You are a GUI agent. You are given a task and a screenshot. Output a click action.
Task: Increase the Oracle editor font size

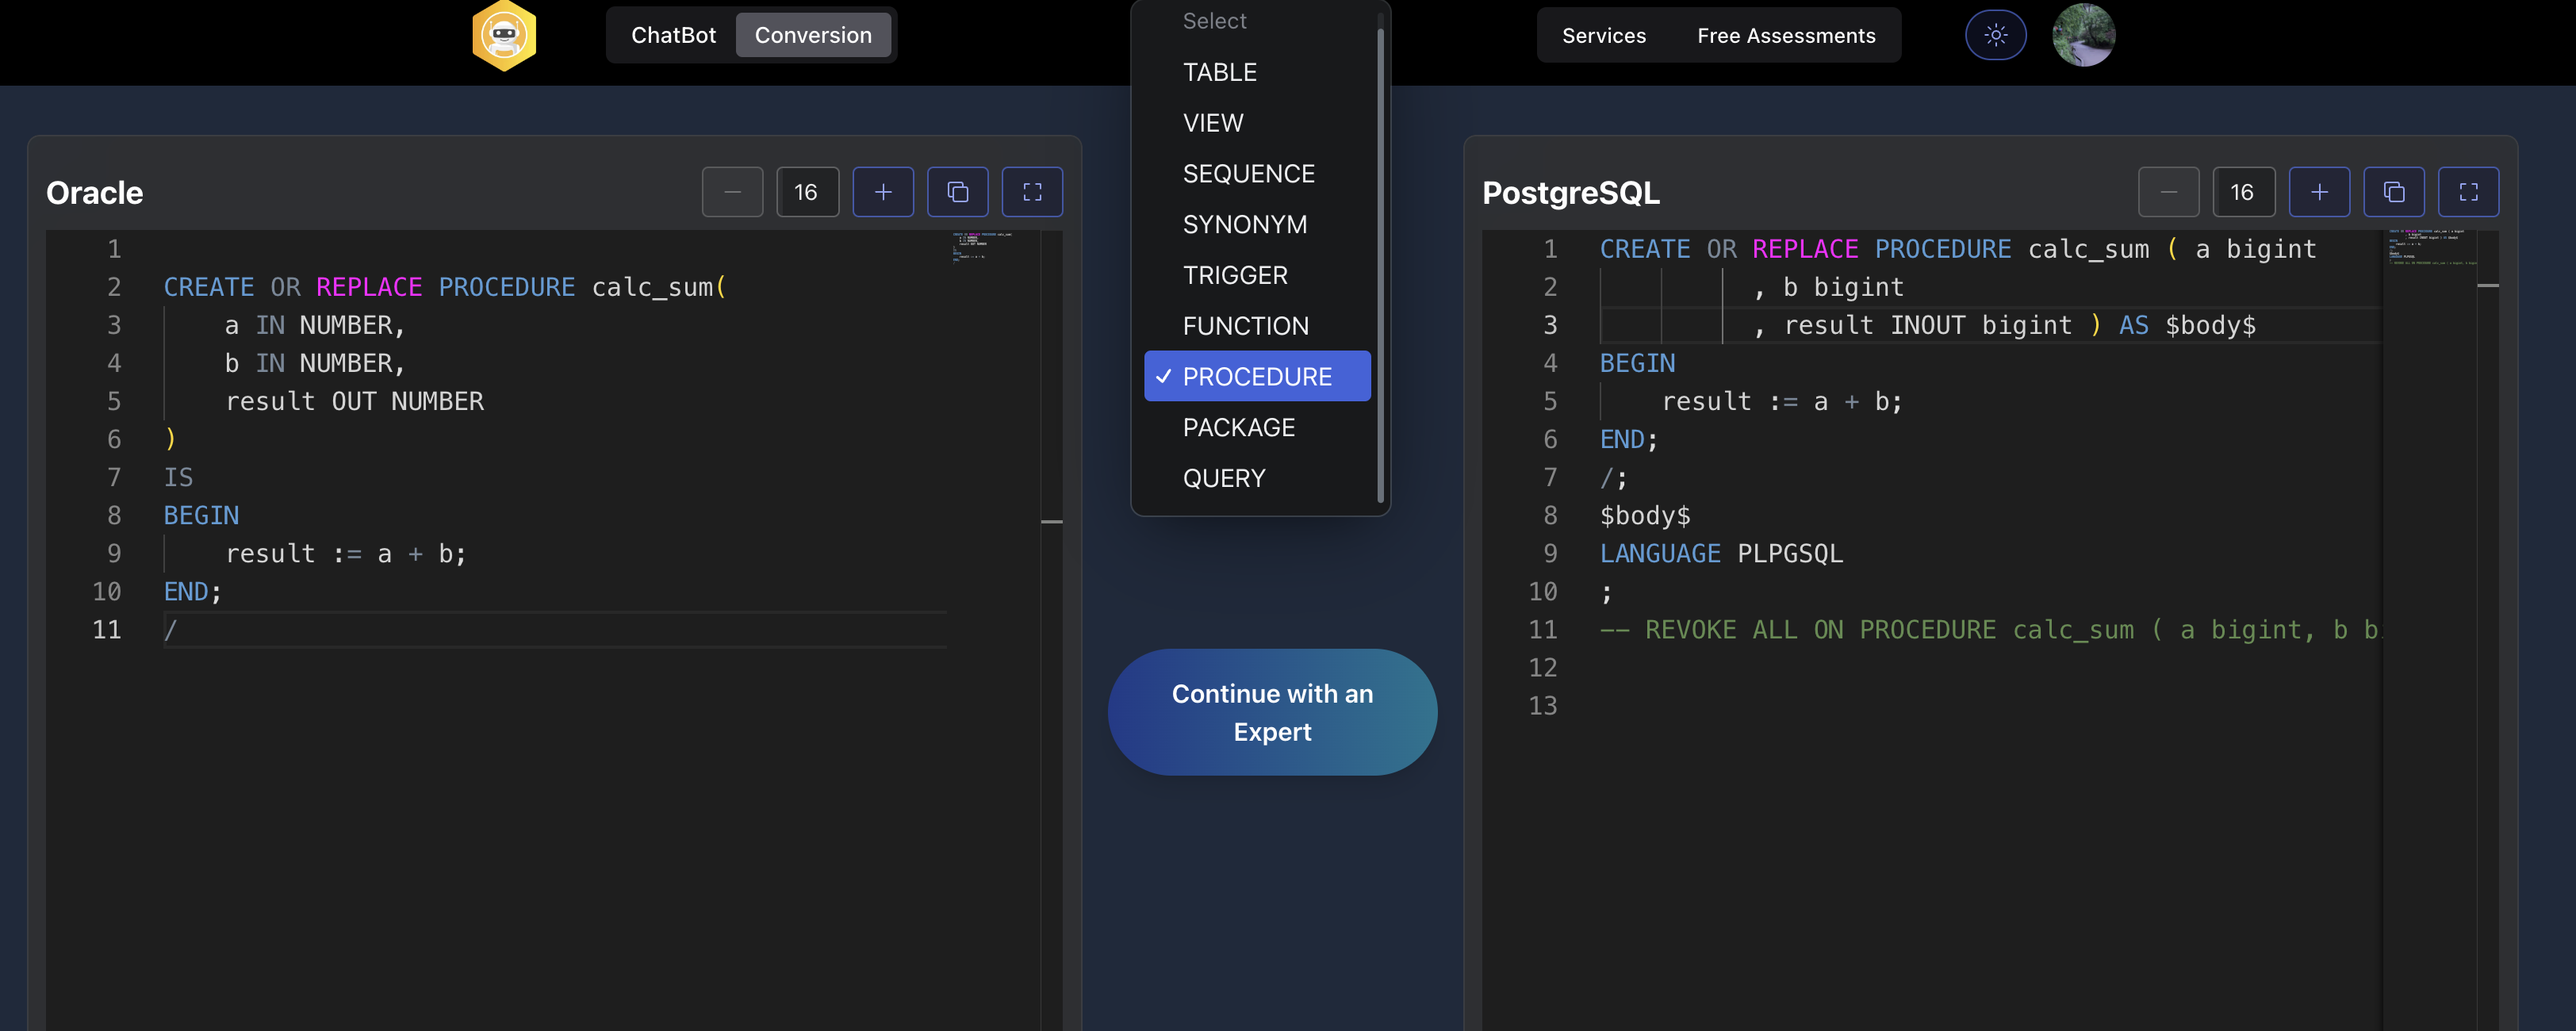coord(882,192)
